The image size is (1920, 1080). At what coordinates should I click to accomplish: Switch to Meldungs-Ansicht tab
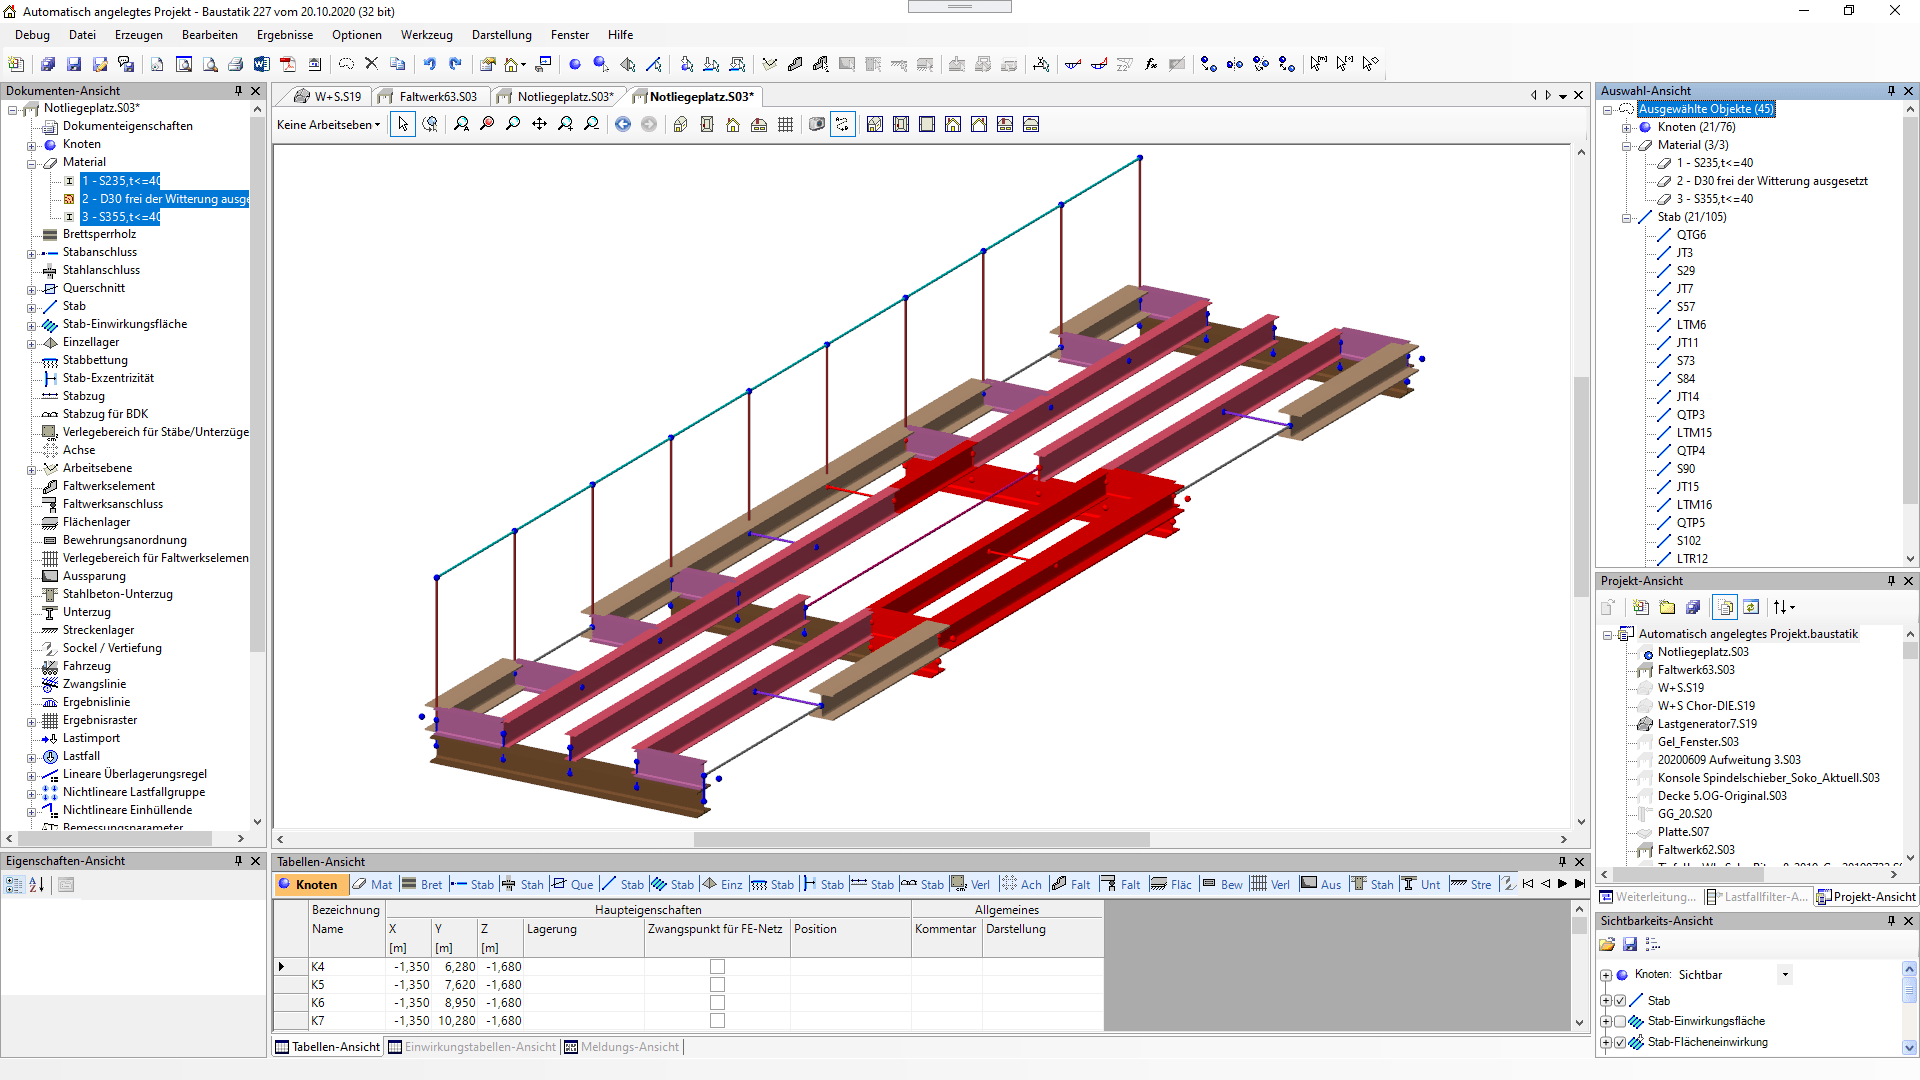621,1047
